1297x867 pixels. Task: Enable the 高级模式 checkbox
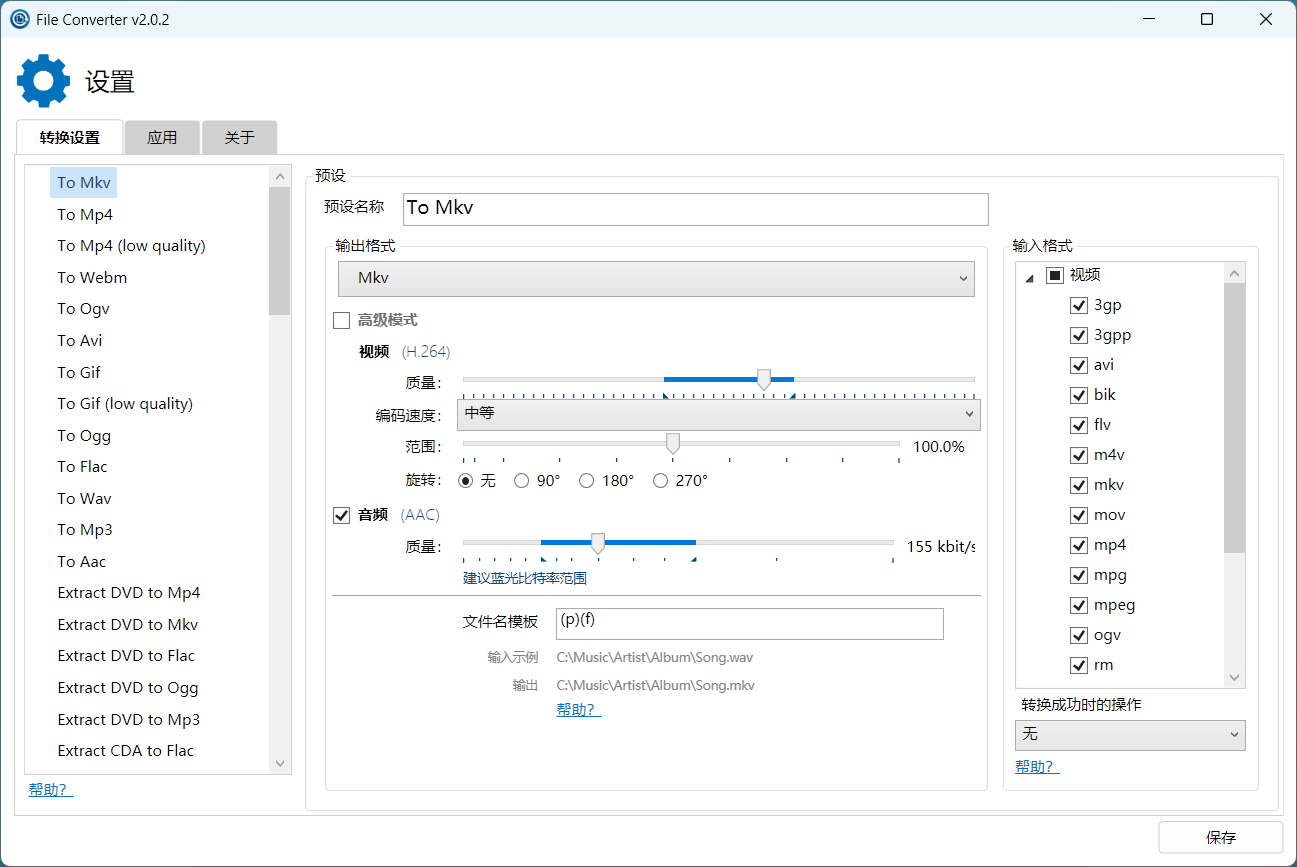coord(342,321)
